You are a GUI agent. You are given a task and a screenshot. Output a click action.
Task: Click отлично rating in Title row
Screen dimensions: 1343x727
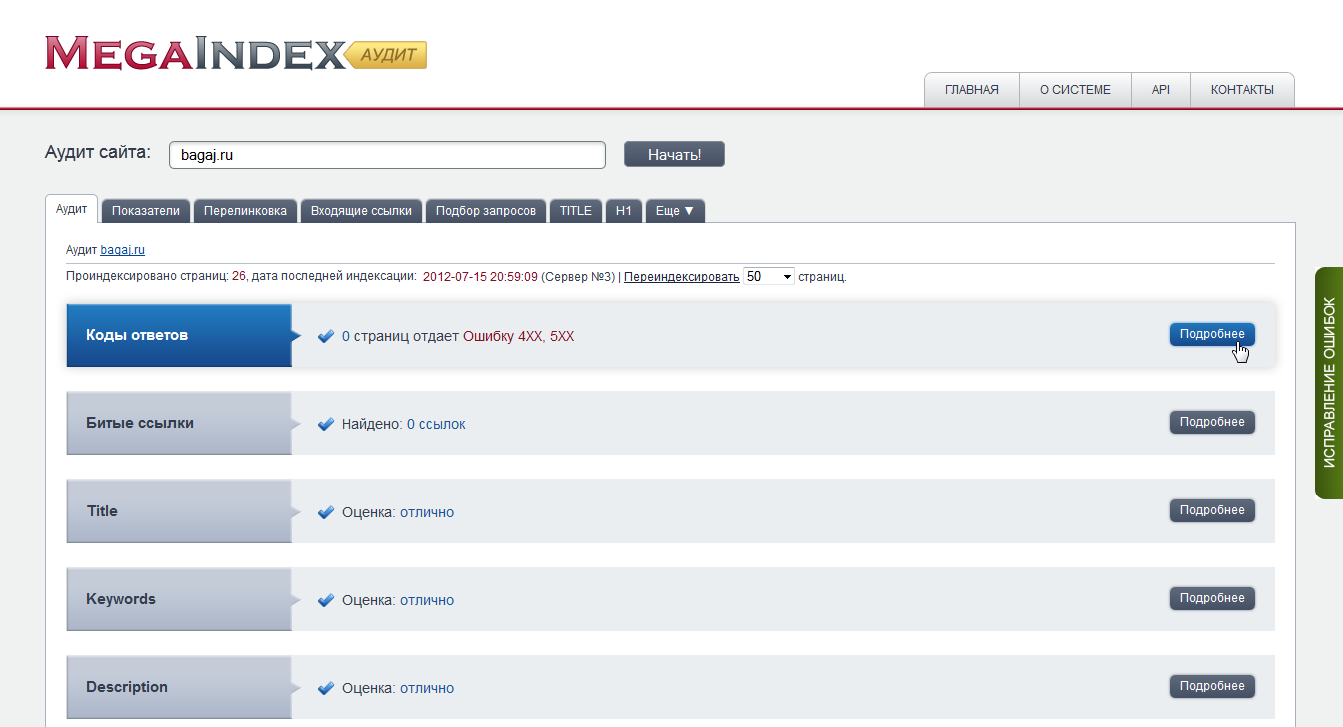(x=427, y=512)
